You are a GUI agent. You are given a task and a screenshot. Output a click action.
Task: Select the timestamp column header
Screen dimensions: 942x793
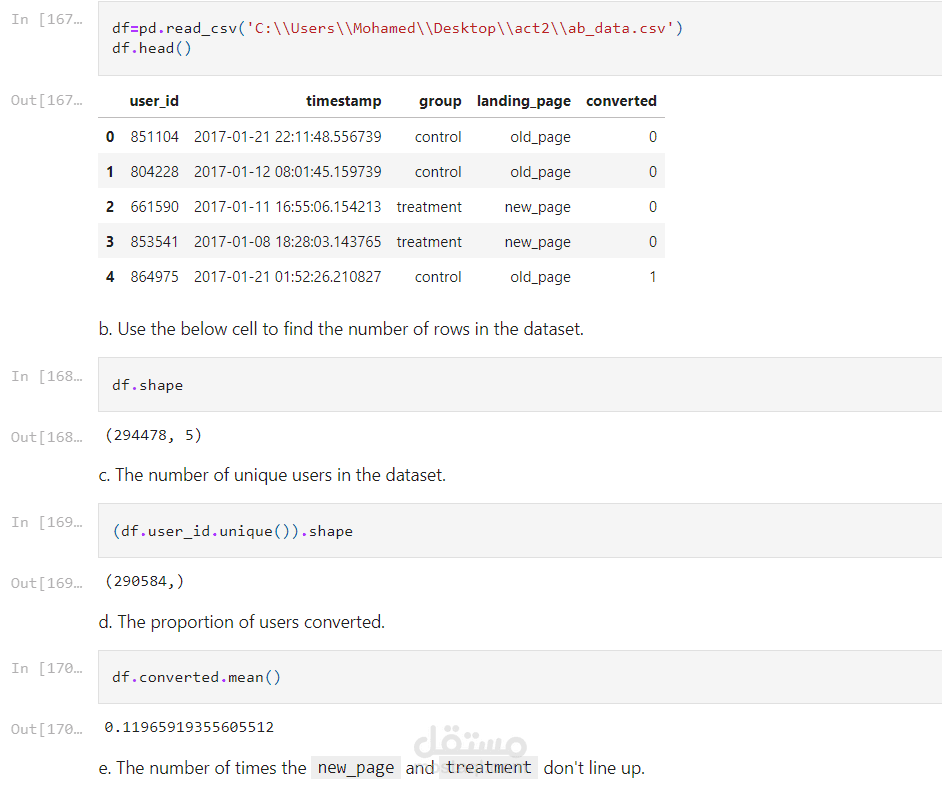pyautogui.click(x=344, y=101)
